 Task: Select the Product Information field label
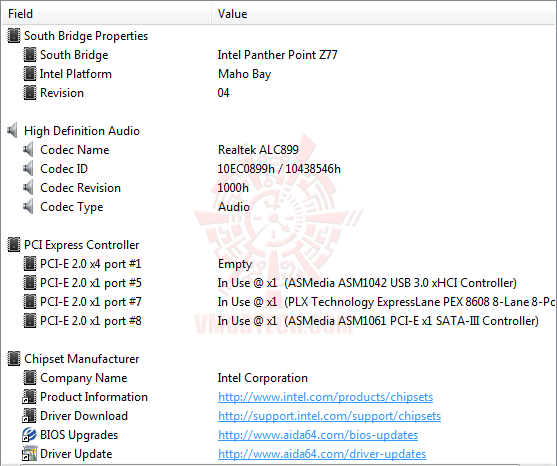click(x=94, y=397)
